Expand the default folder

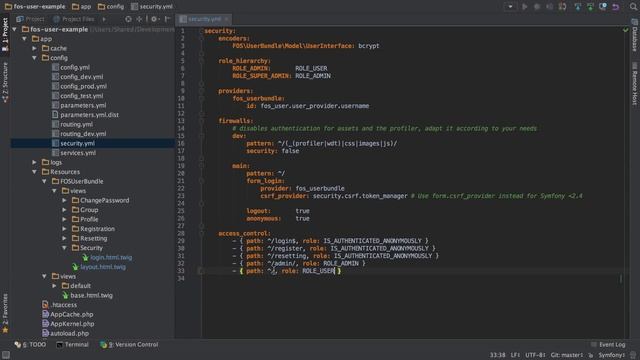pos(55,286)
